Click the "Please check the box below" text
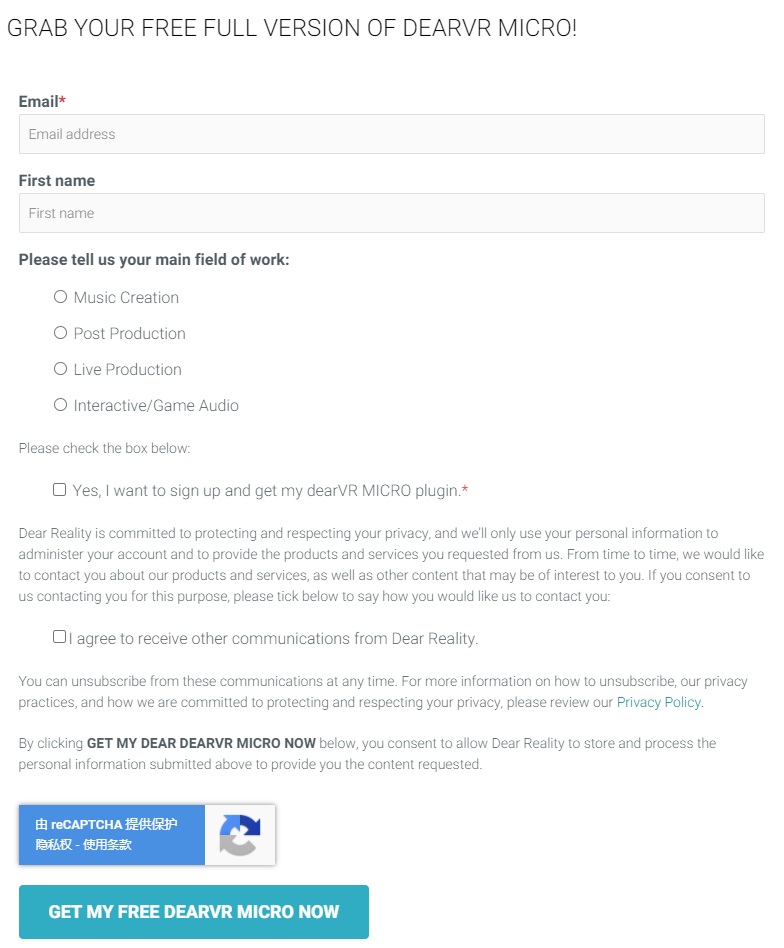 104,449
